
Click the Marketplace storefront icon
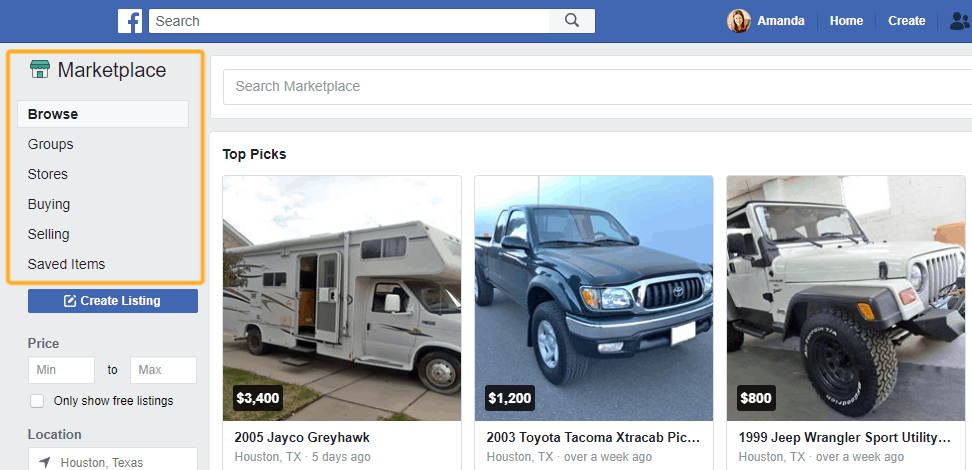(40, 69)
